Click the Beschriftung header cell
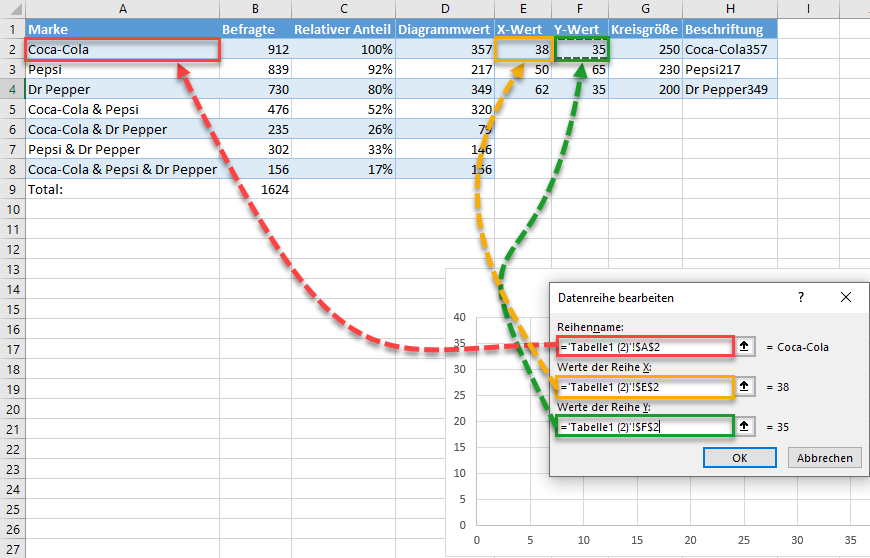 point(730,29)
